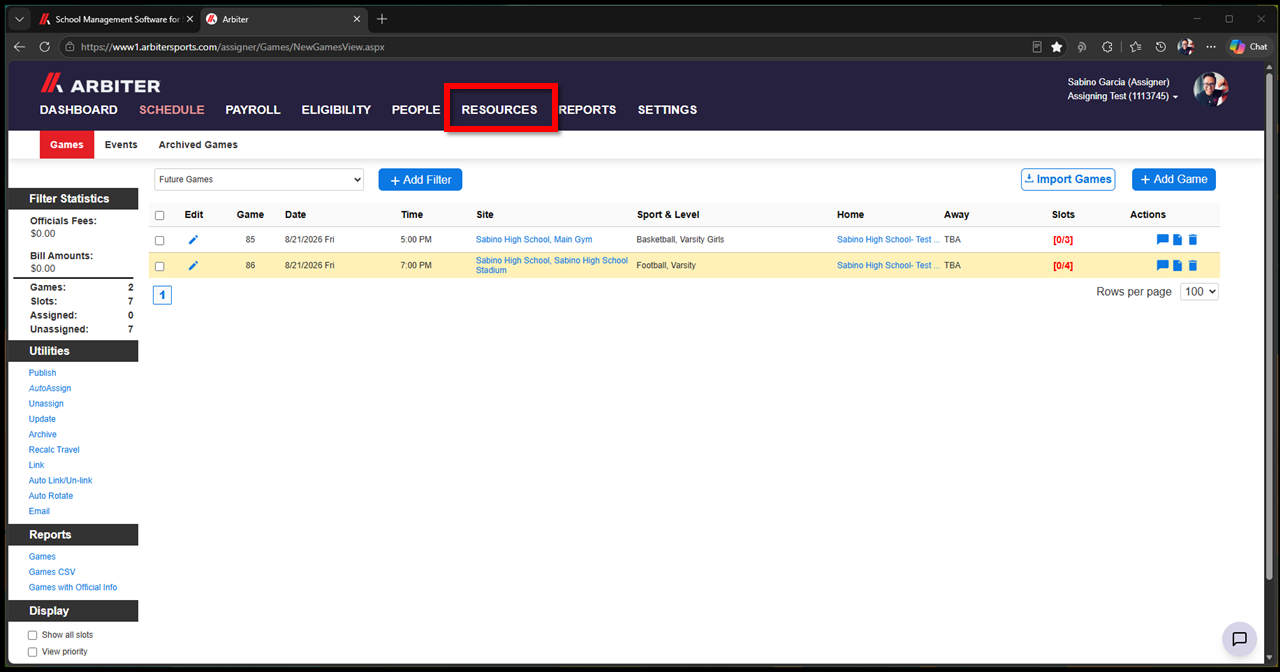Image resolution: width=1280 pixels, height=672 pixels.
Task: Open message icon for game 86
Action: (x=1162, y=265)
